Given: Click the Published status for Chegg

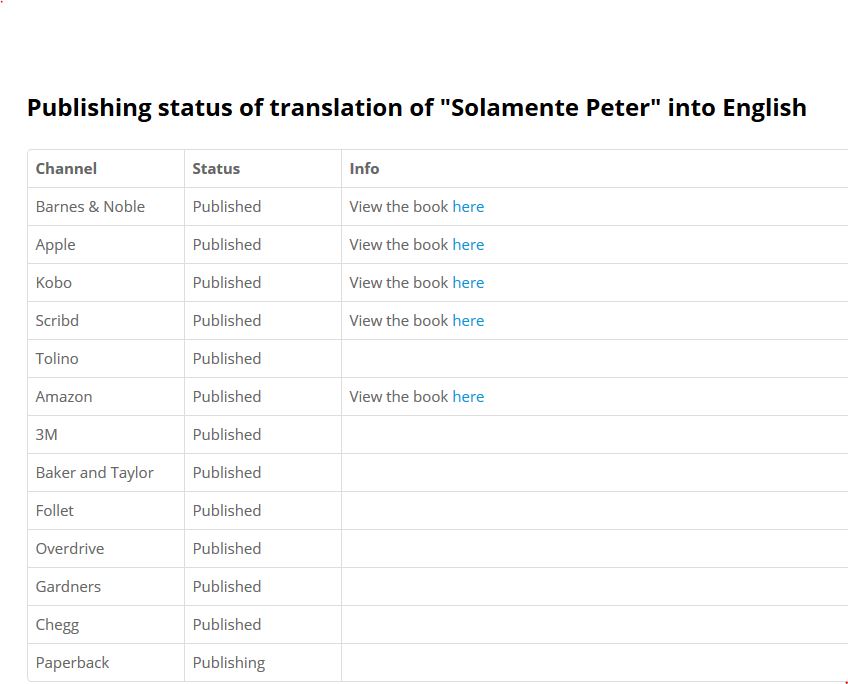Looking at the screenshot, I should 227,625.
